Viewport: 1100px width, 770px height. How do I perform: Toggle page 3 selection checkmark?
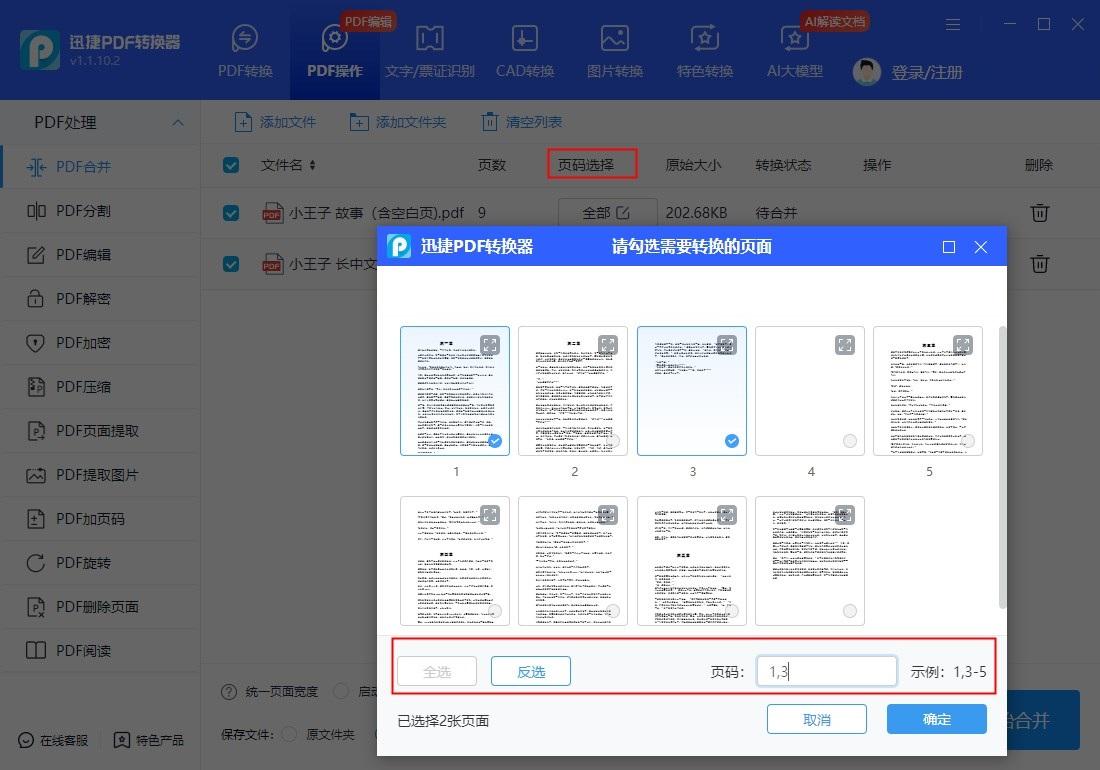coord(732,440)
